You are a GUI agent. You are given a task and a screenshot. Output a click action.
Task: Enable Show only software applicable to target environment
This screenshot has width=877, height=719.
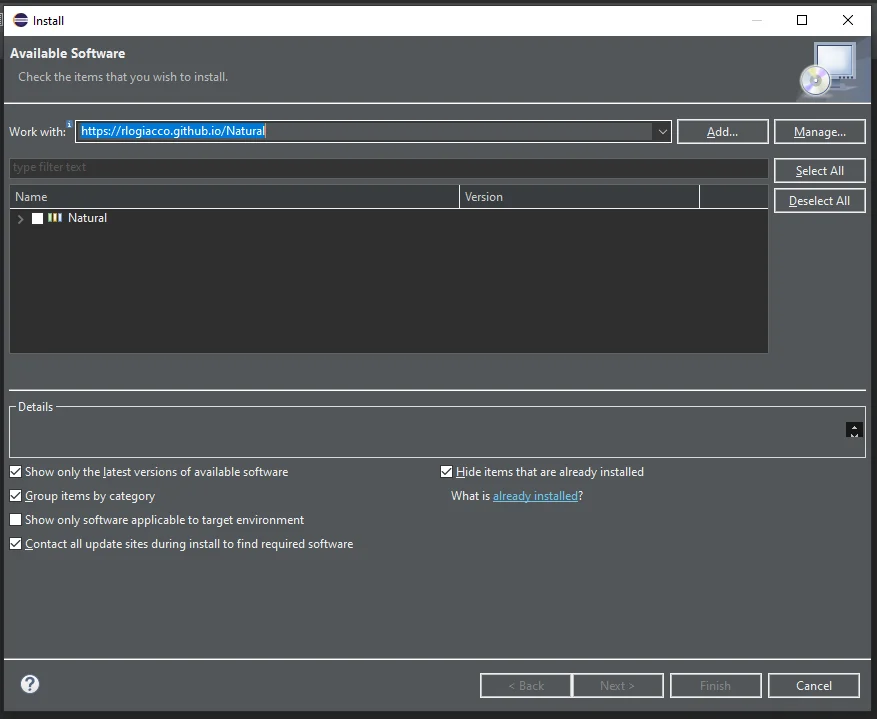(x=15, y=519)
